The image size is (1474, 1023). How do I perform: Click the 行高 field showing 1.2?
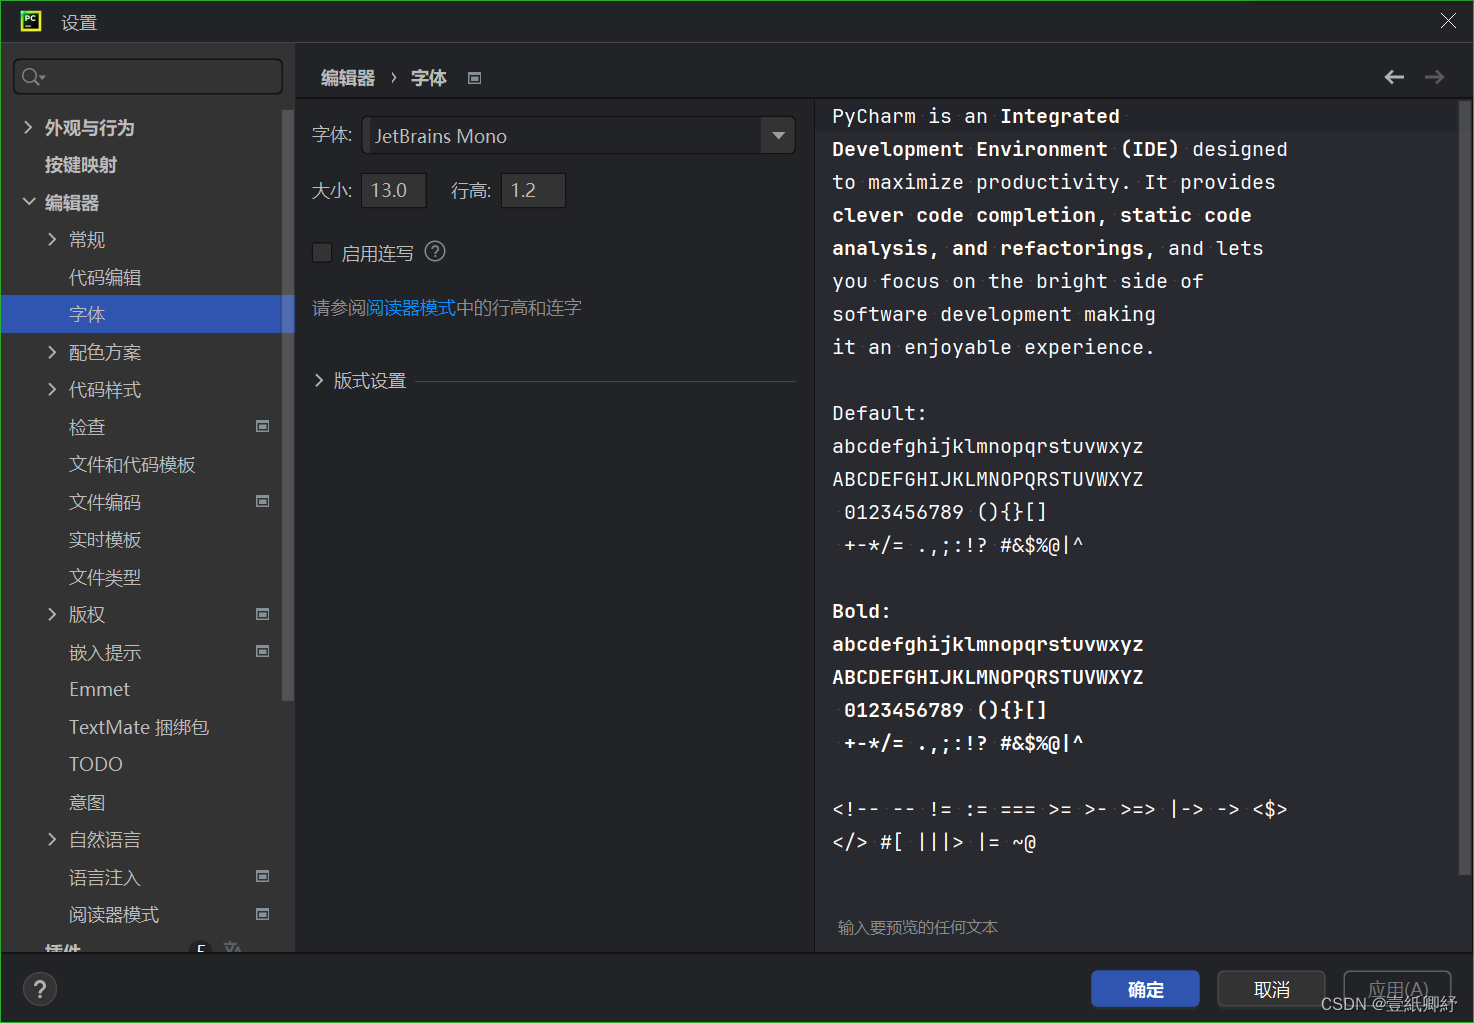click(x=533, y=190)
